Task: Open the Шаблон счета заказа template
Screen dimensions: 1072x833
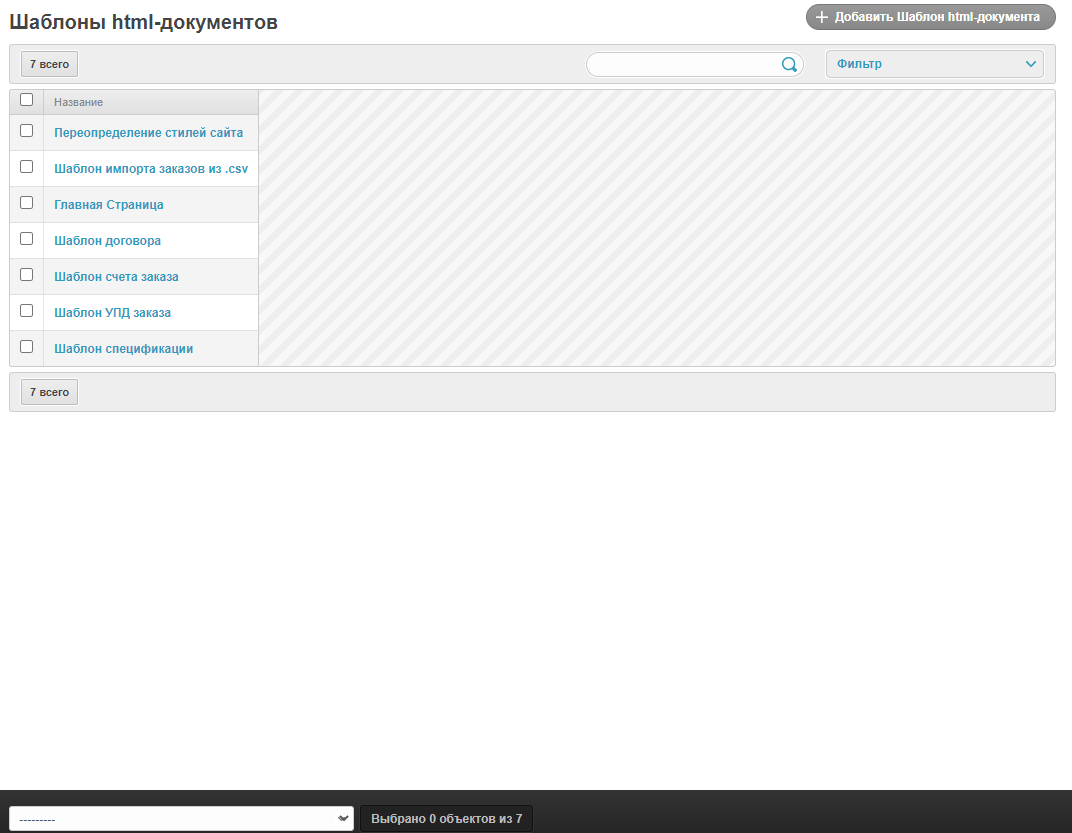Action: (x=116, y=277)
